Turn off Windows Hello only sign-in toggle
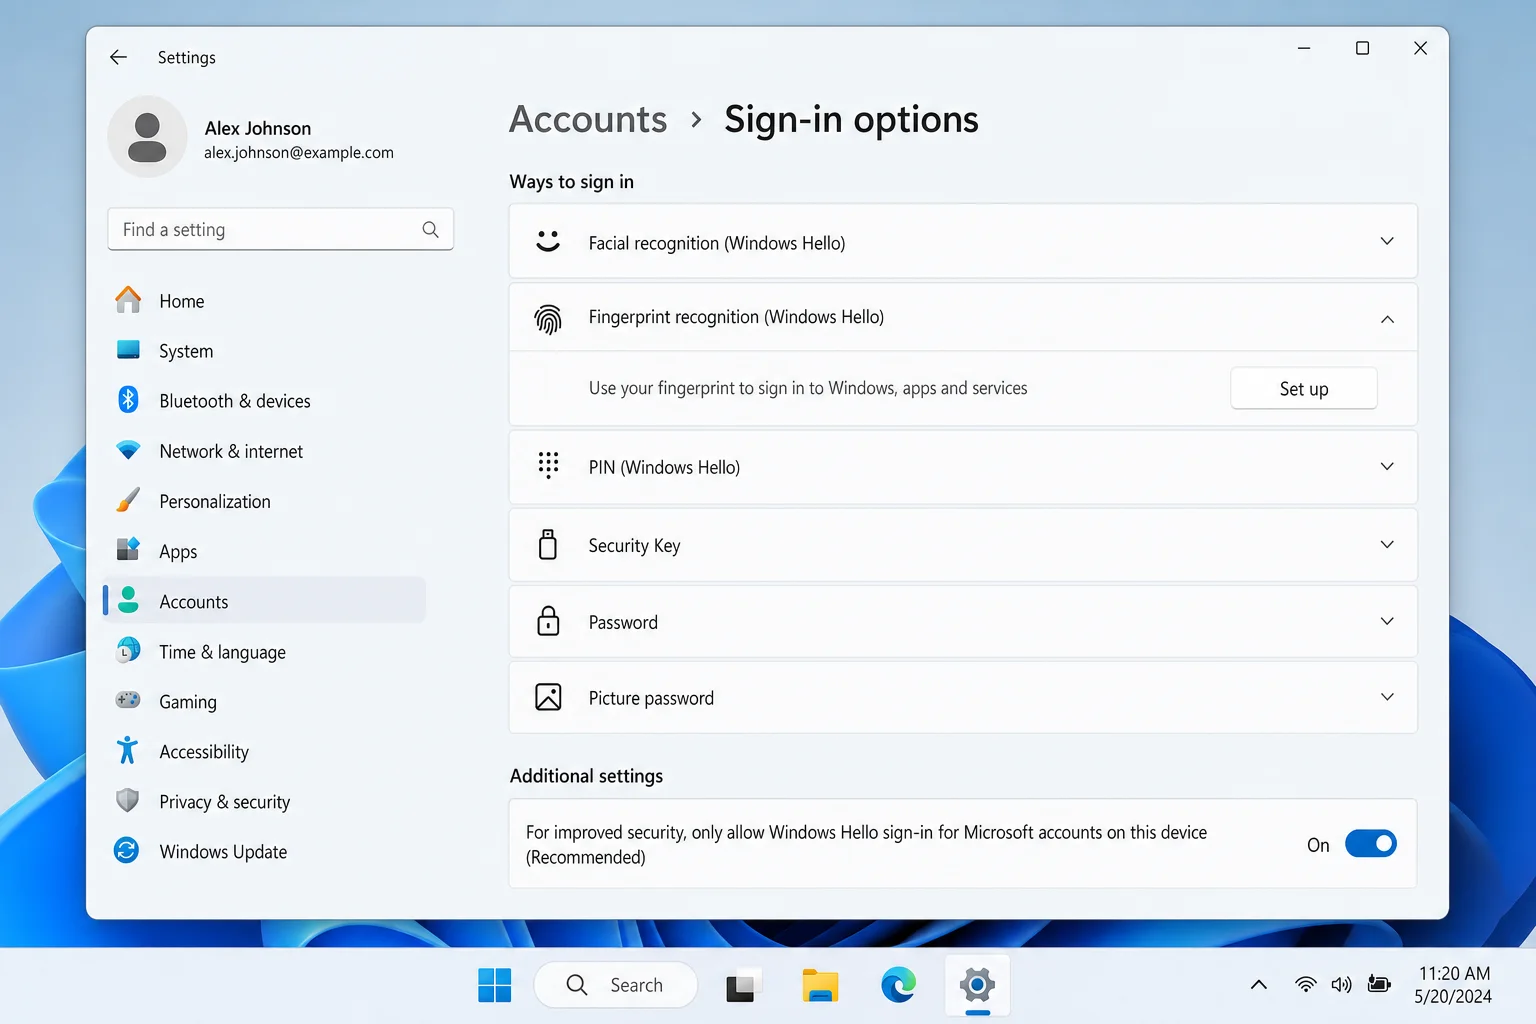The image size is (1536, 1024). [x=1370, y=844]
